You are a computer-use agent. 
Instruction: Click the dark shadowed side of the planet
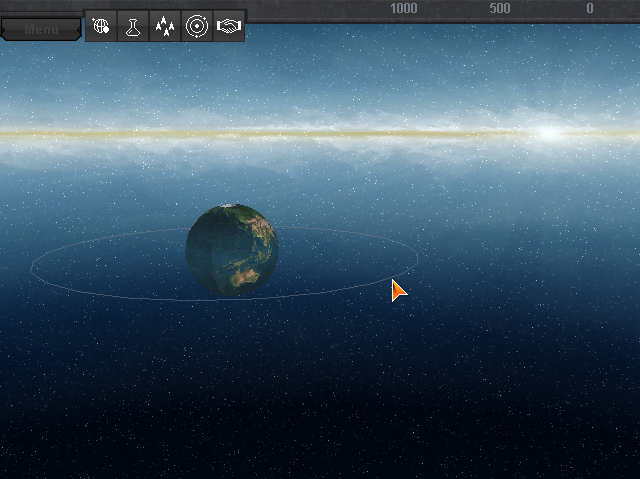(204, 250)
